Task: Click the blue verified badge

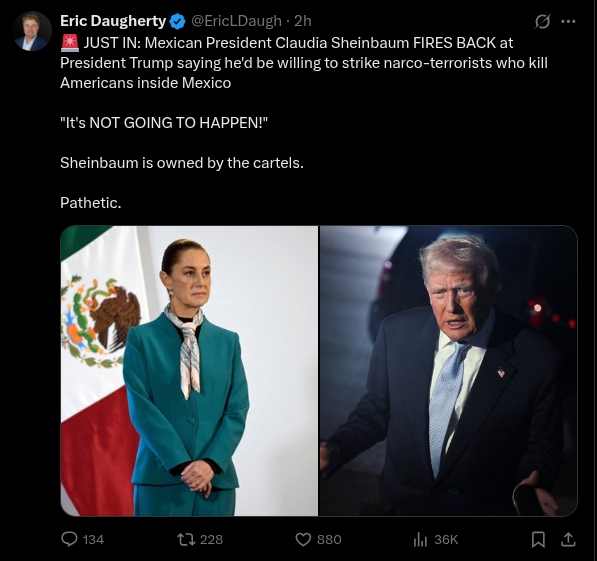Action: coord(177,21)
